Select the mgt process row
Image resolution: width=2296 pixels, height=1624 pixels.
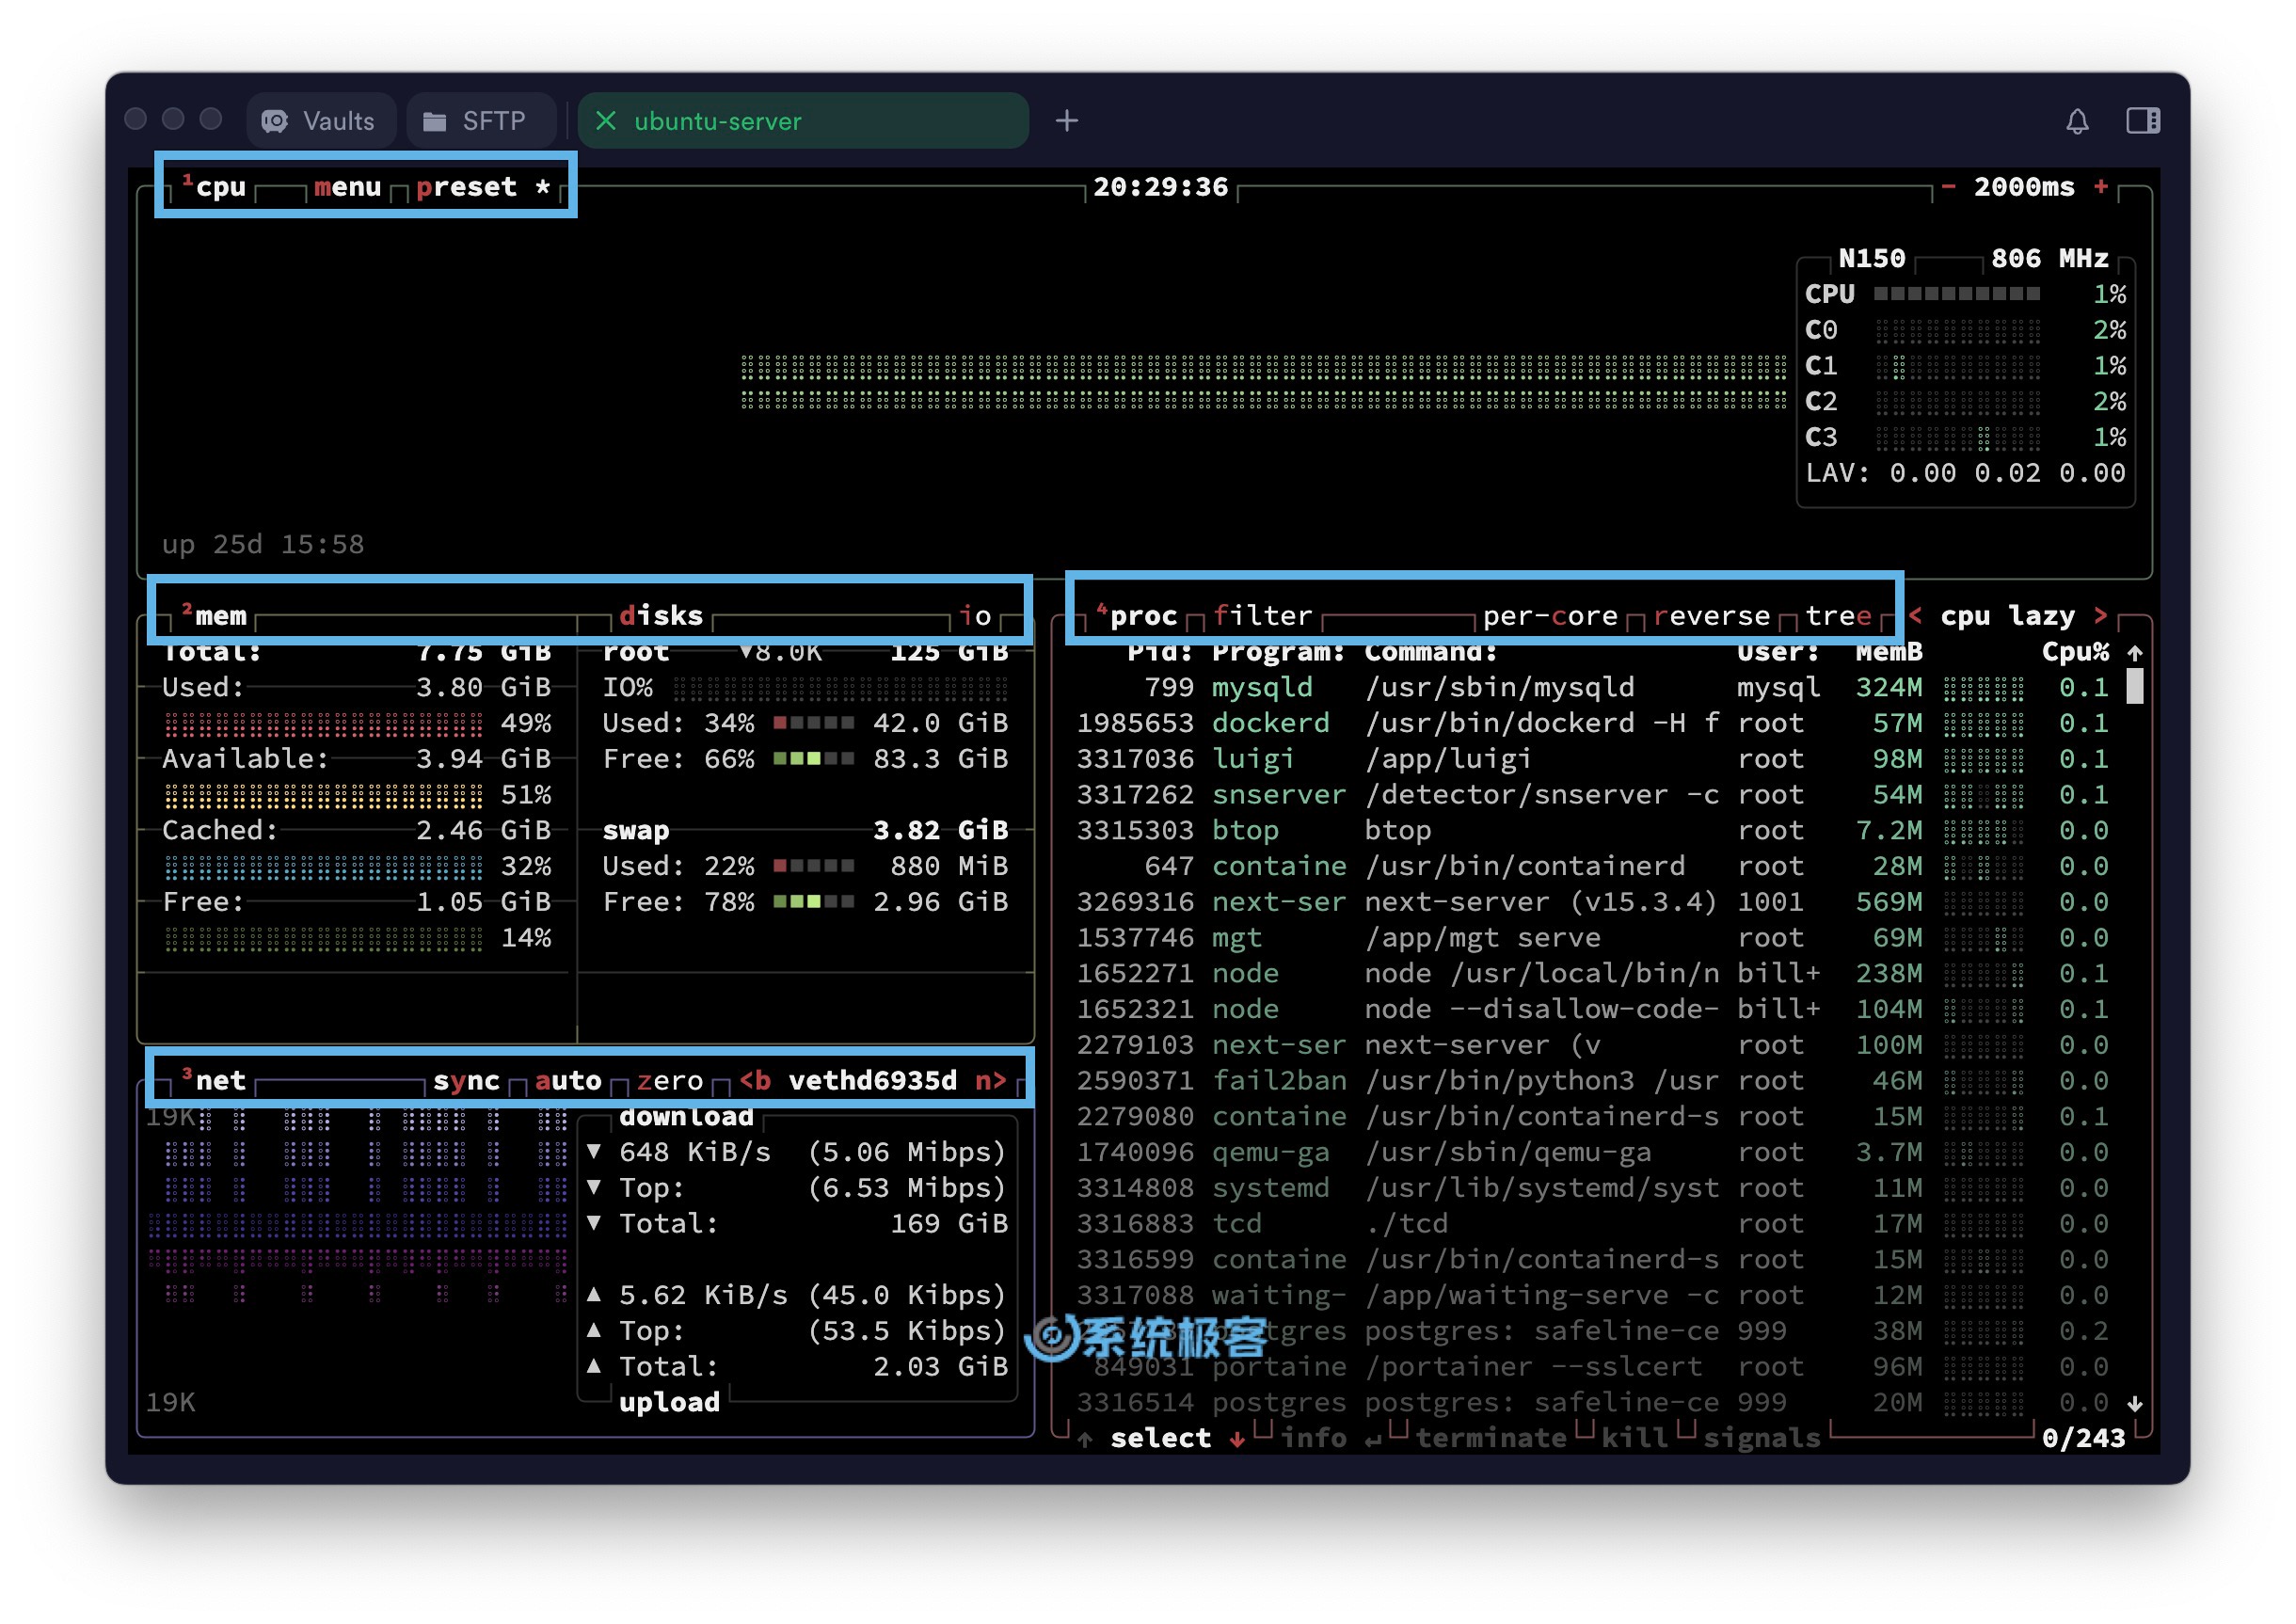(x=1593, y=937)
